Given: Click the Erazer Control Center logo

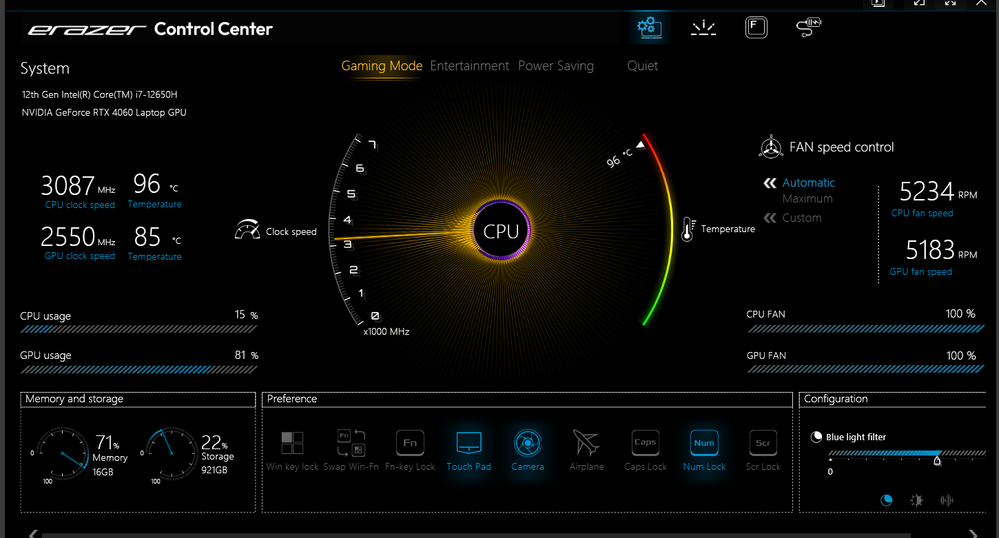Looking at the screenshot, I should pyautogui.click(x=150, y=29).
